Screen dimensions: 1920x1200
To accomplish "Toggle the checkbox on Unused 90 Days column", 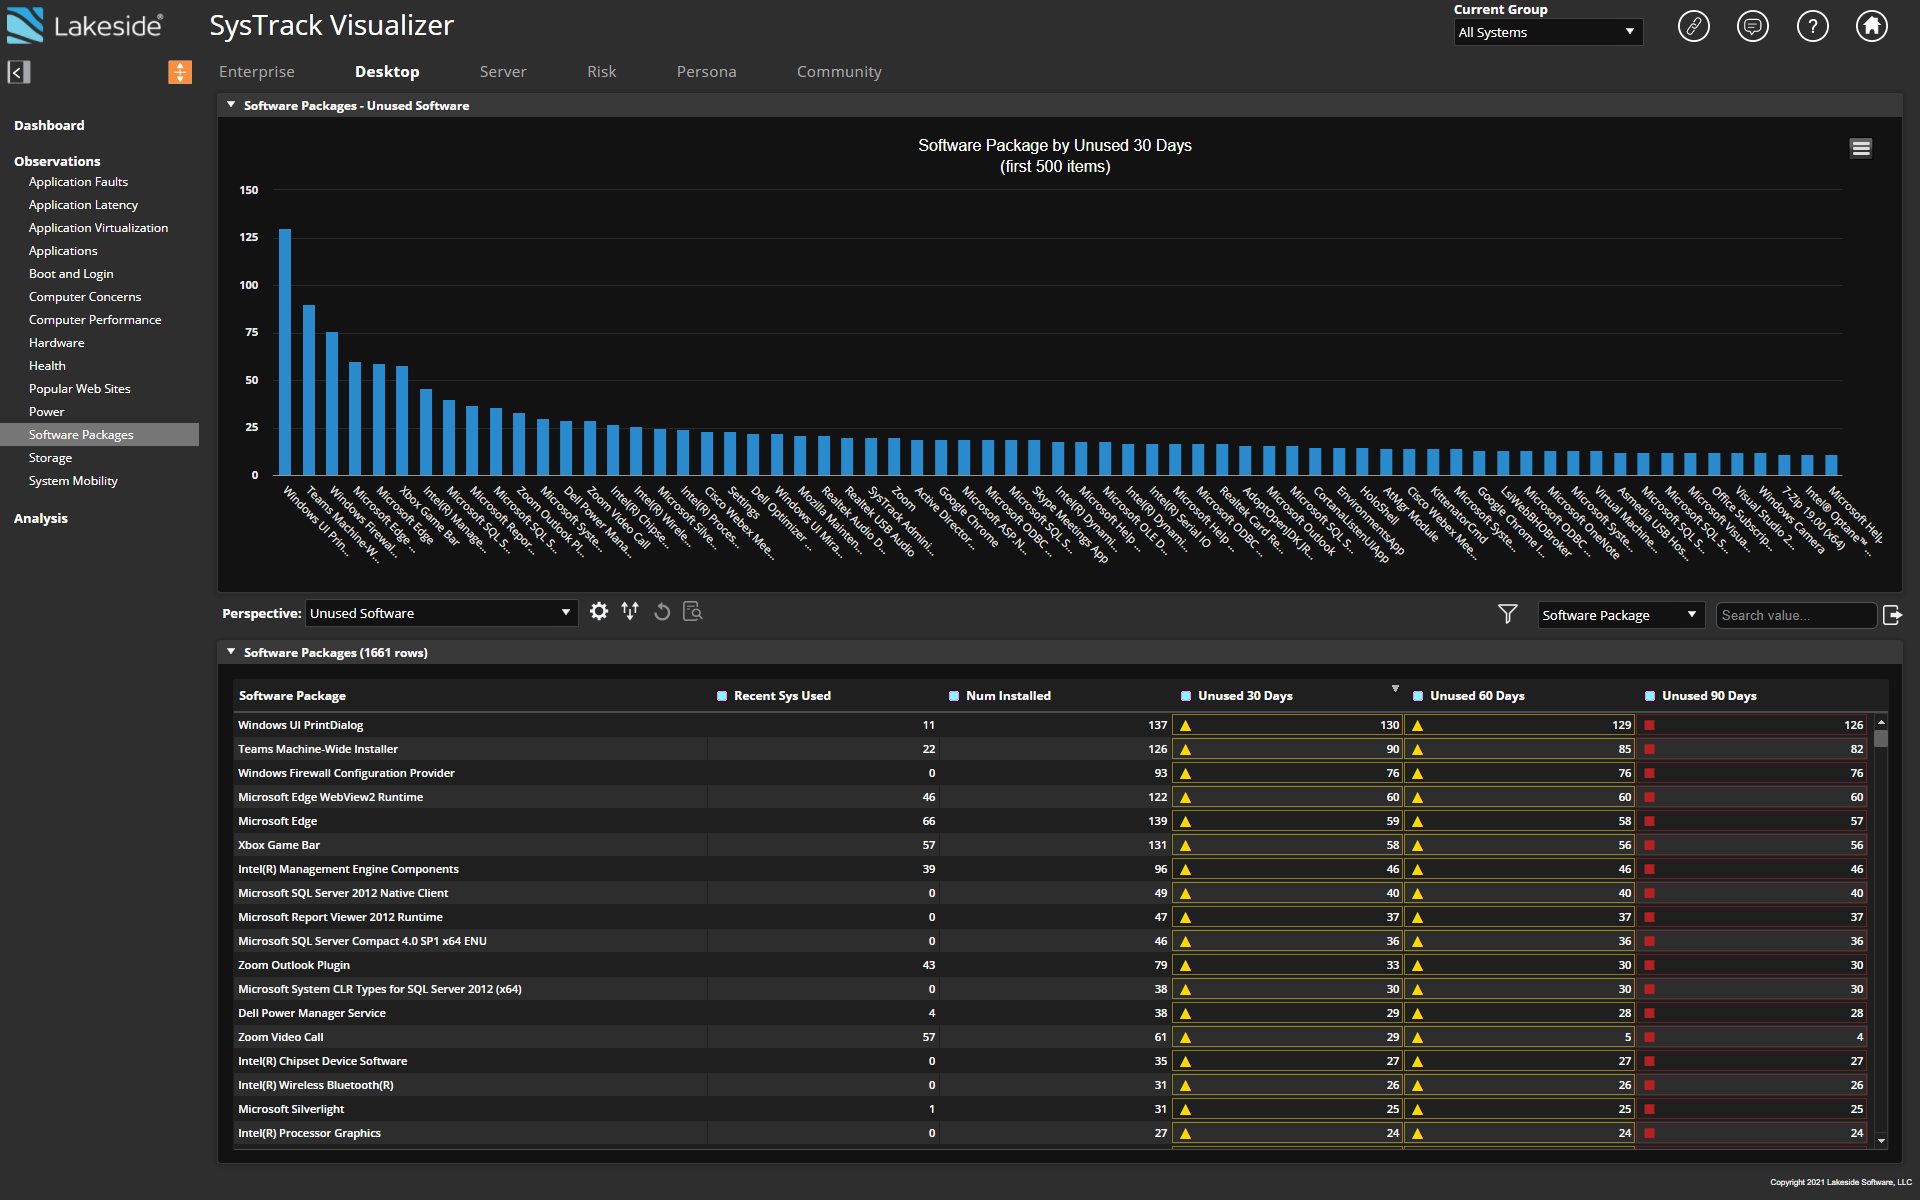I will click(1649, 695).
